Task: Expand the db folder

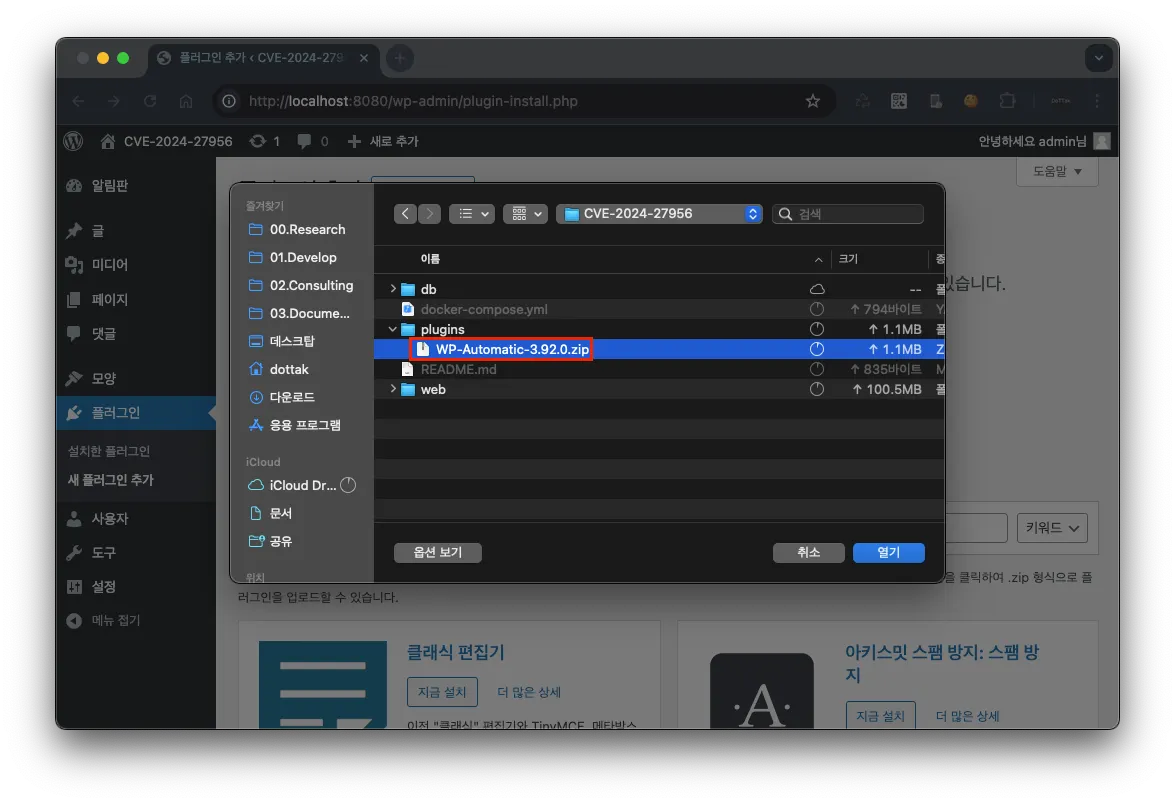Action: click(x=393, y=288)
